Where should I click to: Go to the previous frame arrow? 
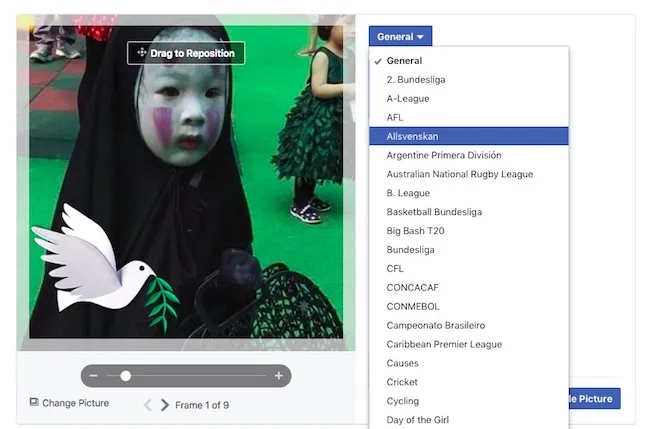click(148, 405)
